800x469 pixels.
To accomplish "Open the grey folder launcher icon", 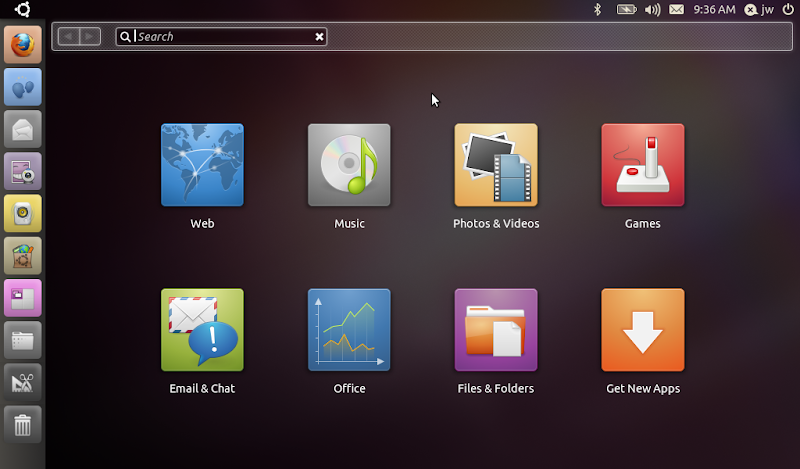I will pyautogui.click(x=23, y=340).
